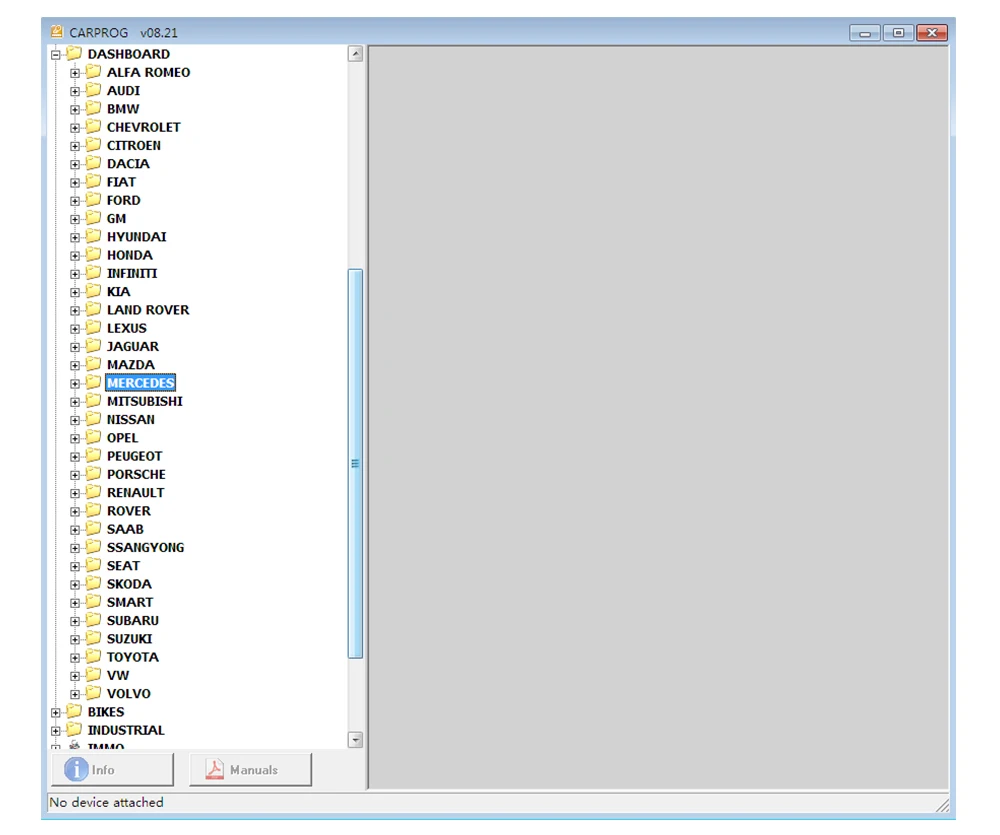Click the CARPROG title bar app icon
1000x835 pixels.
coord(57,31)
